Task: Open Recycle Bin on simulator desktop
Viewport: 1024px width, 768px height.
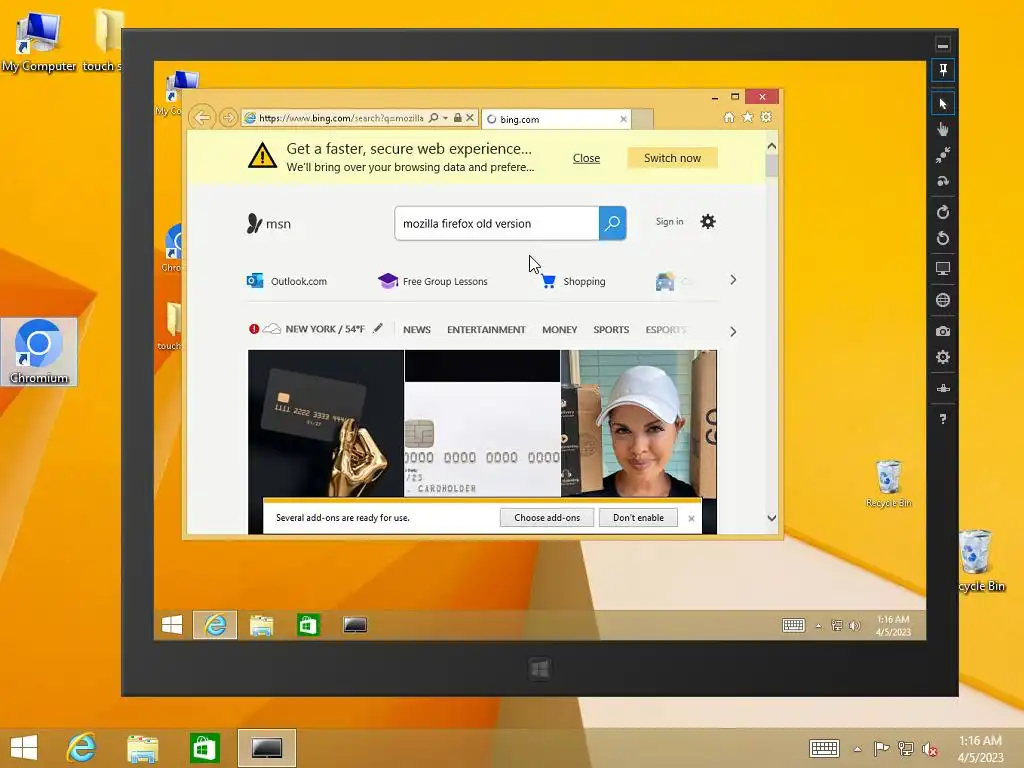Action: tap(888, 485)
